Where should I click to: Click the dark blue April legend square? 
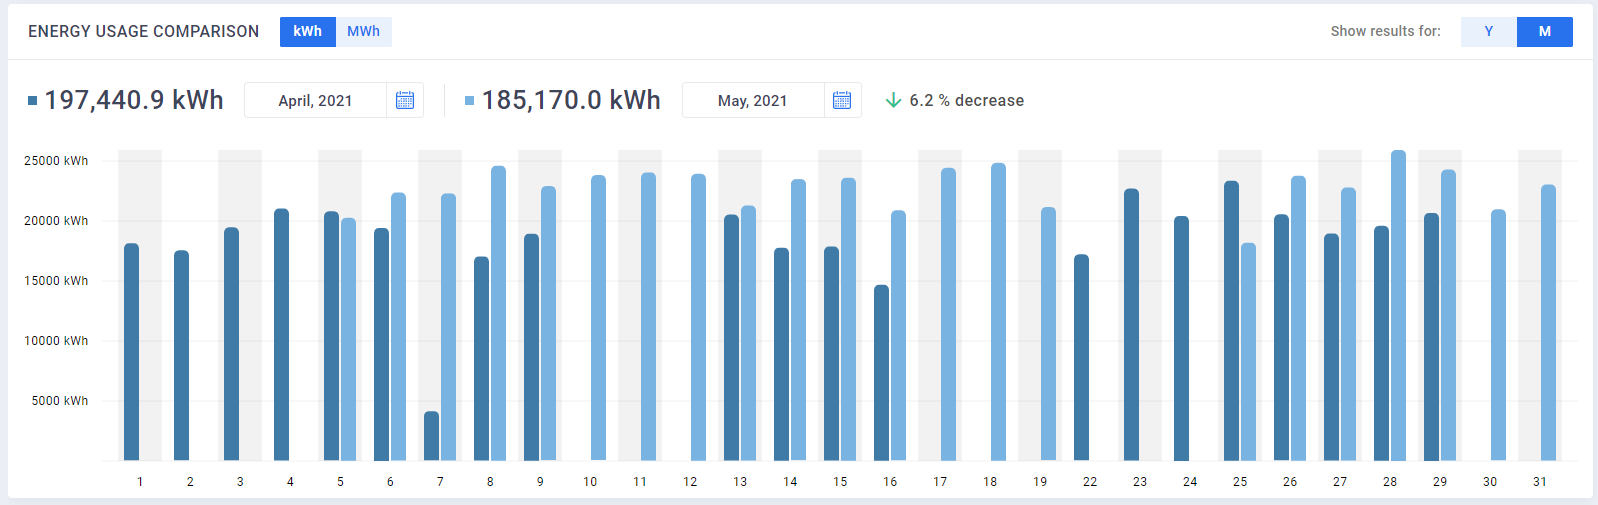(33, 100)
